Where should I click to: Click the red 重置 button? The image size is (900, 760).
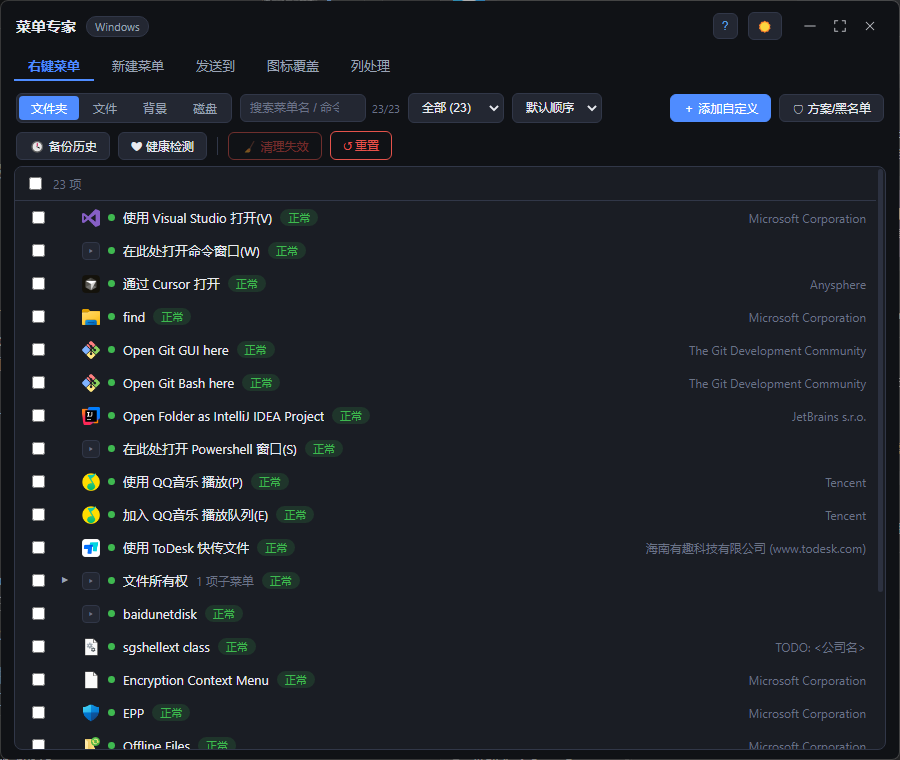point(361,146)
